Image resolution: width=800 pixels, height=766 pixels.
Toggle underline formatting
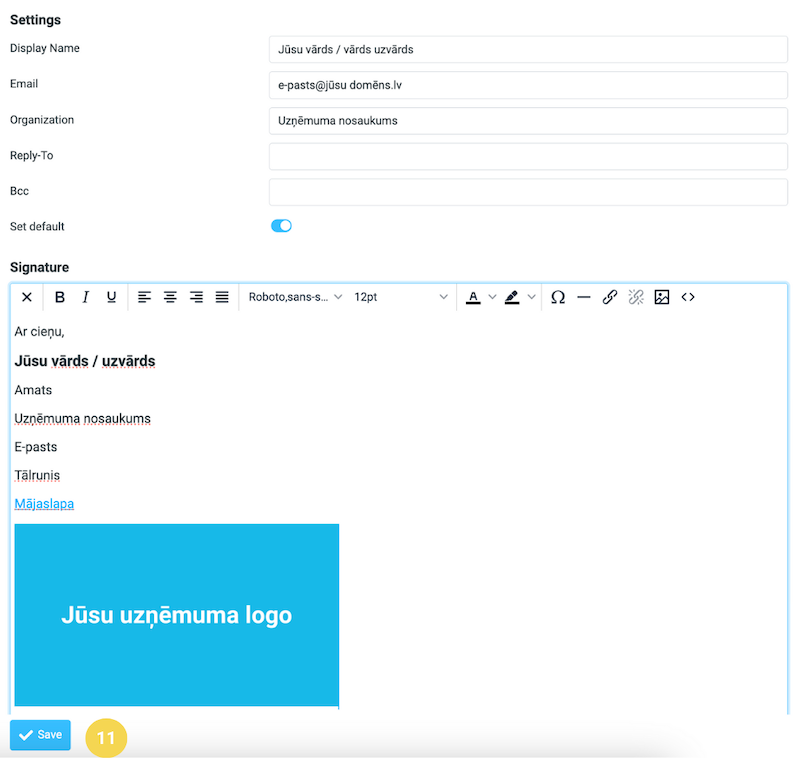(111, 297)
